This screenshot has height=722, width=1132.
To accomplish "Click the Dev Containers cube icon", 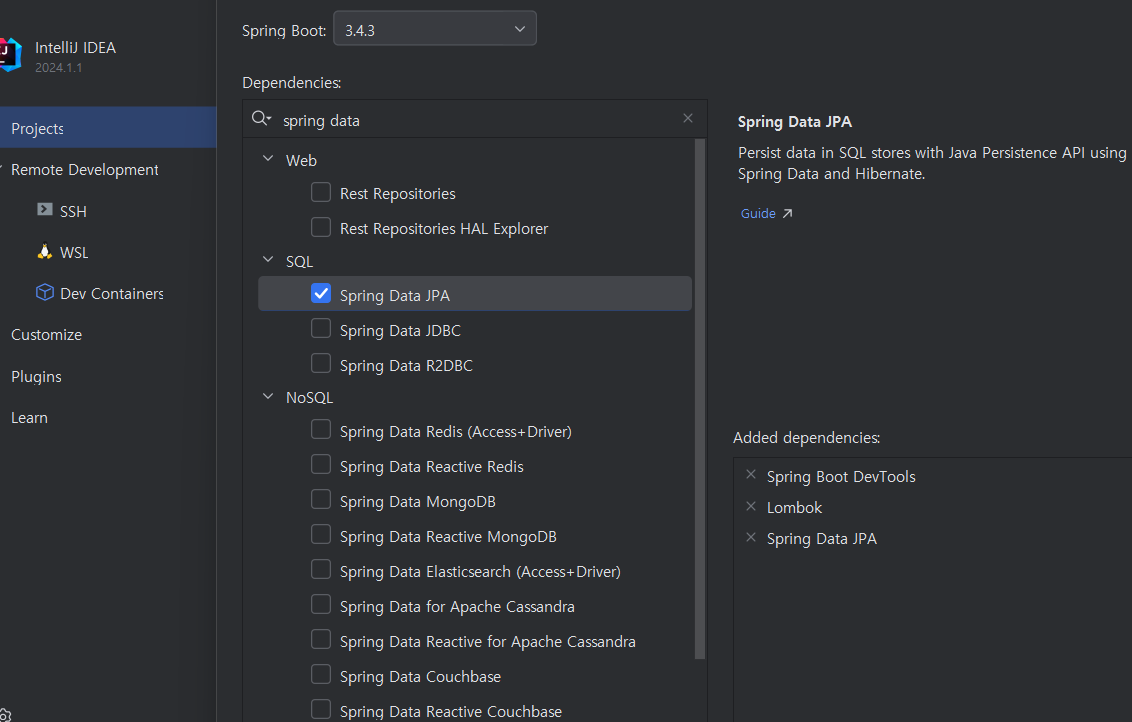I will tap(45, 292).
